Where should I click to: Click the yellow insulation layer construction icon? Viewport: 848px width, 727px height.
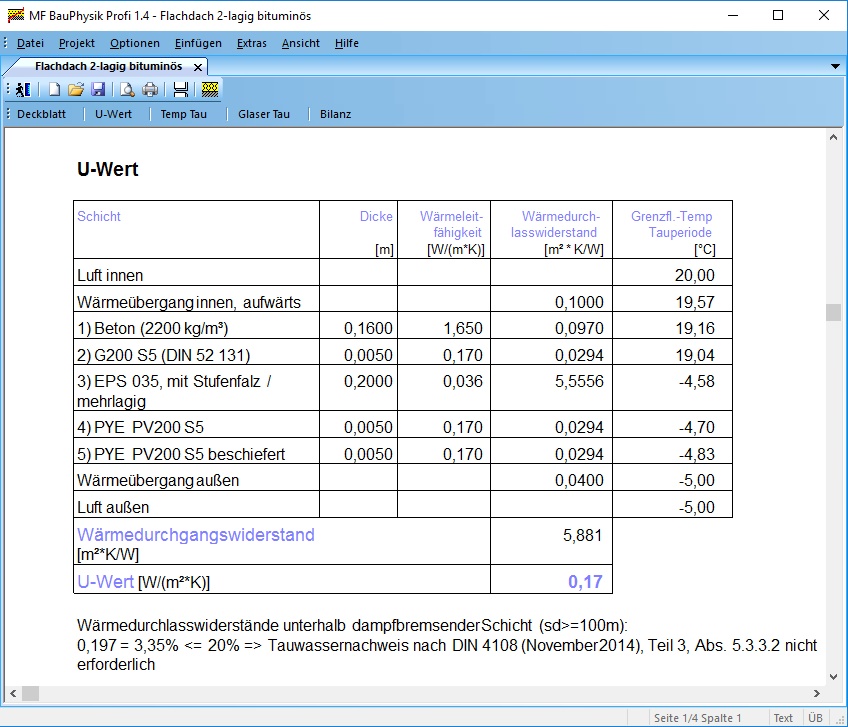point(209,89)
